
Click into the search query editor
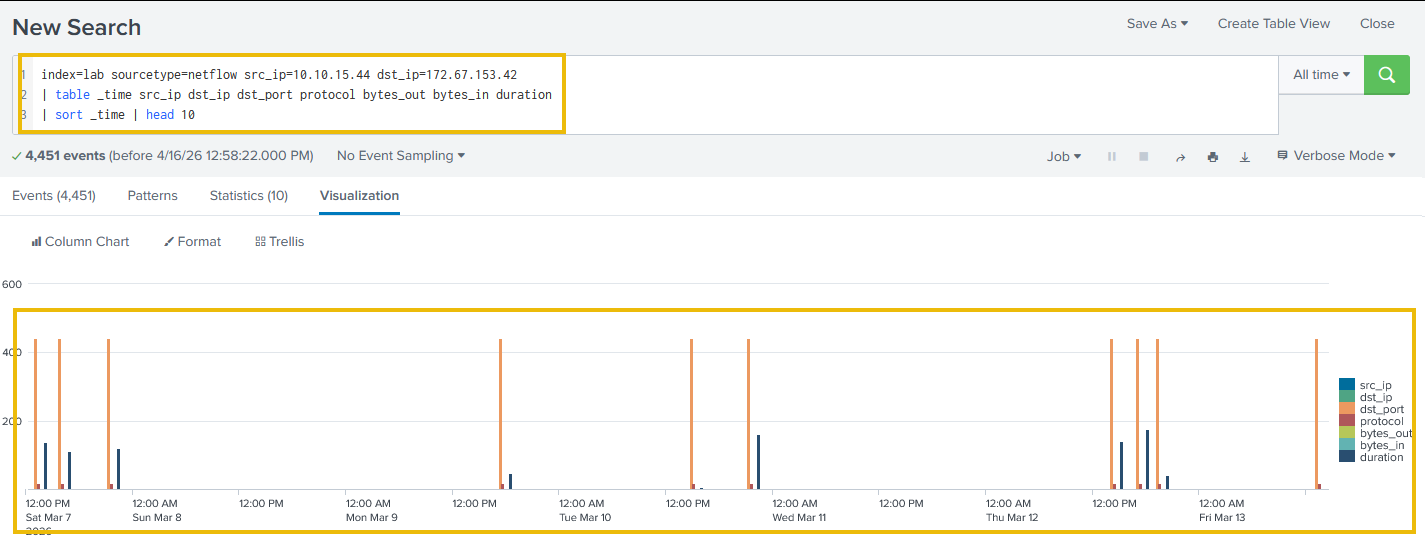click(x=646, y=95)
